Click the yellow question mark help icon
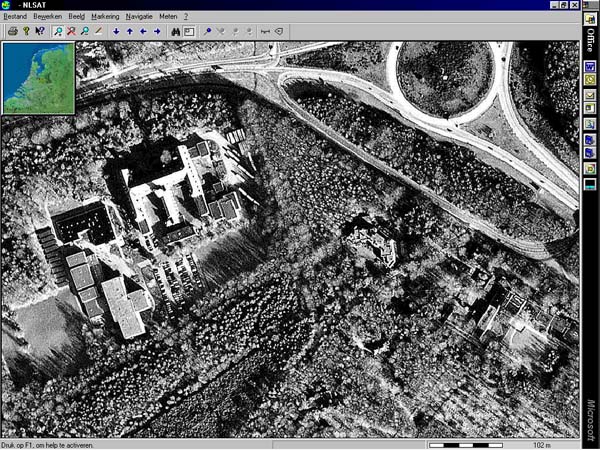This screenshot has width=600, height=450. click(x=26, y=31)
